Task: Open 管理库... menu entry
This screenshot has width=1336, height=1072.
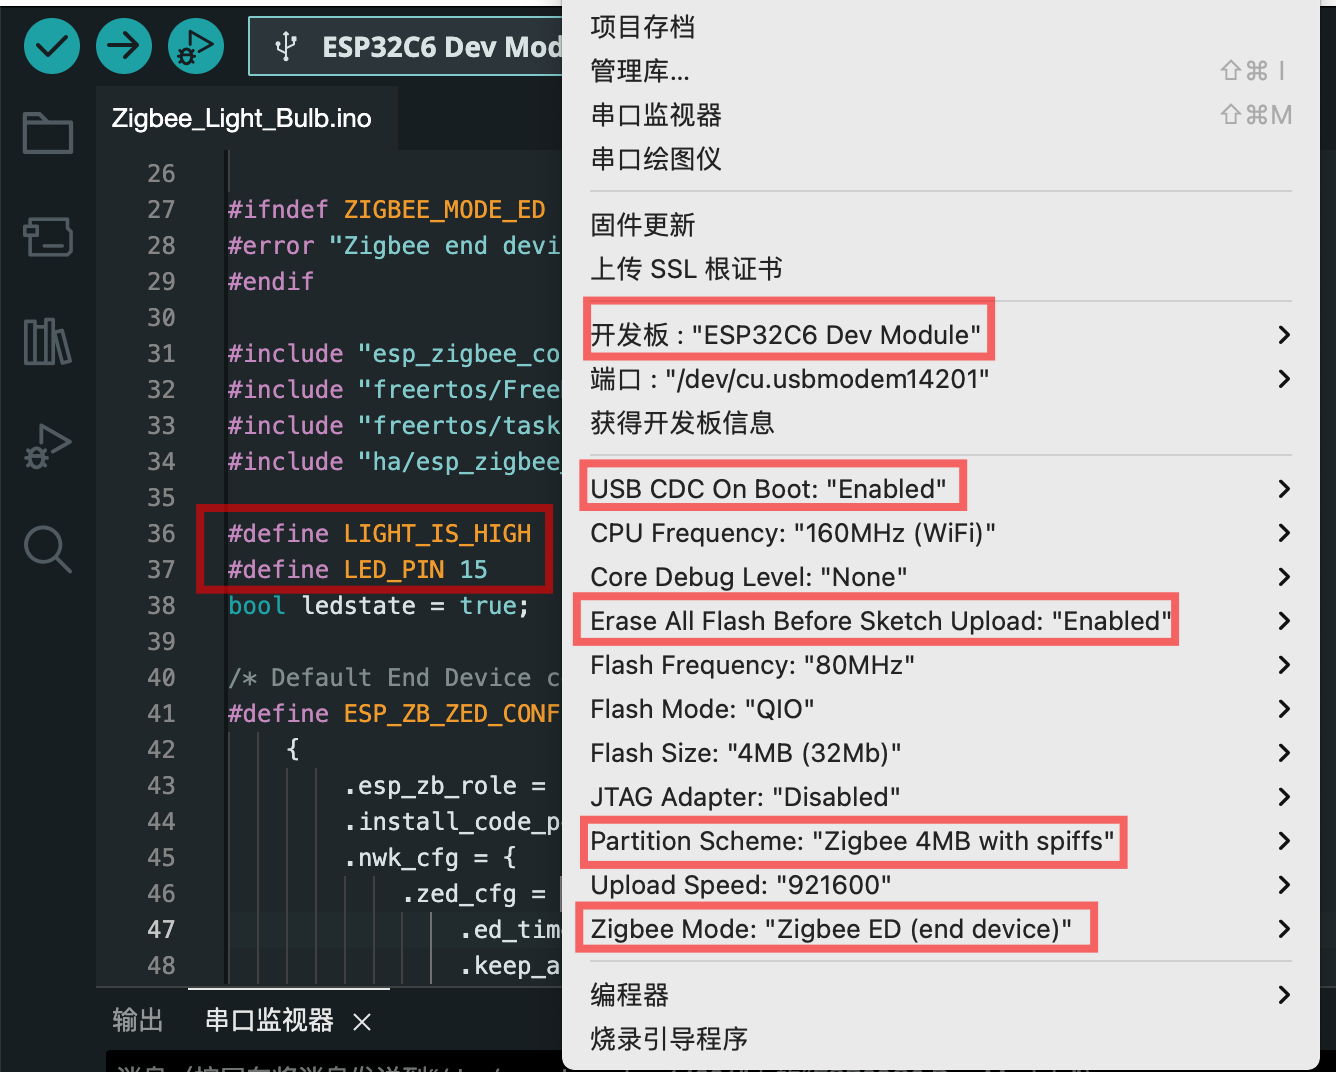Action: click(940, 71)
